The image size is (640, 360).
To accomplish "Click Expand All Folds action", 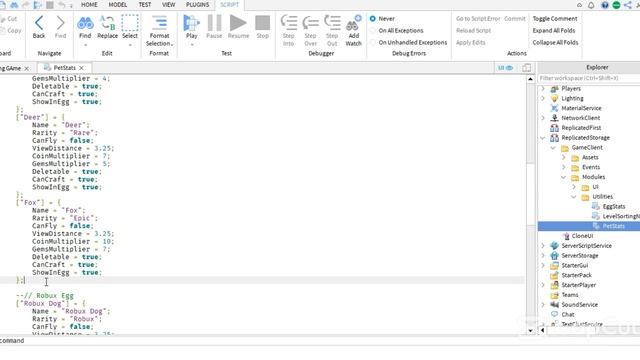I will pyautogui.click(x=554, y=31).
